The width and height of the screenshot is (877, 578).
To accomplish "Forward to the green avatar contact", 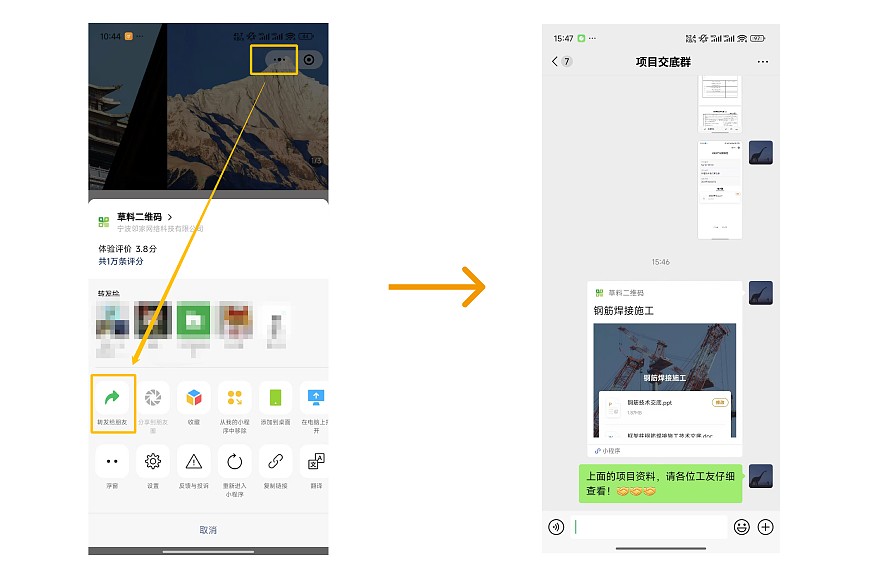I will click(194, 319).
